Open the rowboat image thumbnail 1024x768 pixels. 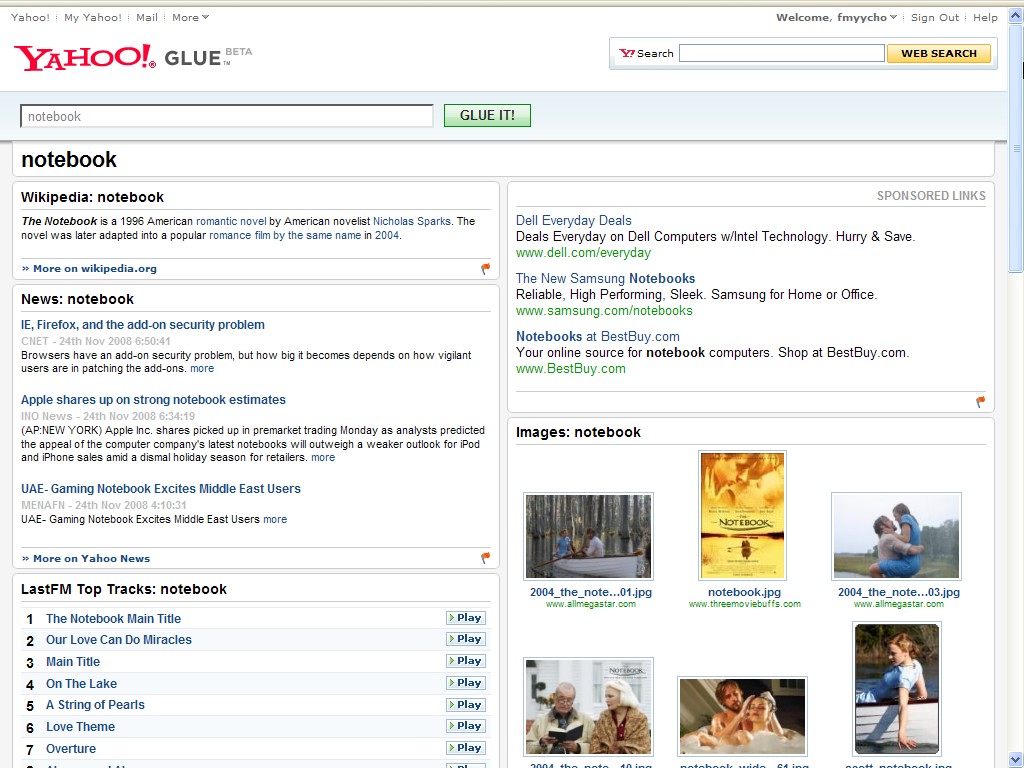click(x=588, y=536)
